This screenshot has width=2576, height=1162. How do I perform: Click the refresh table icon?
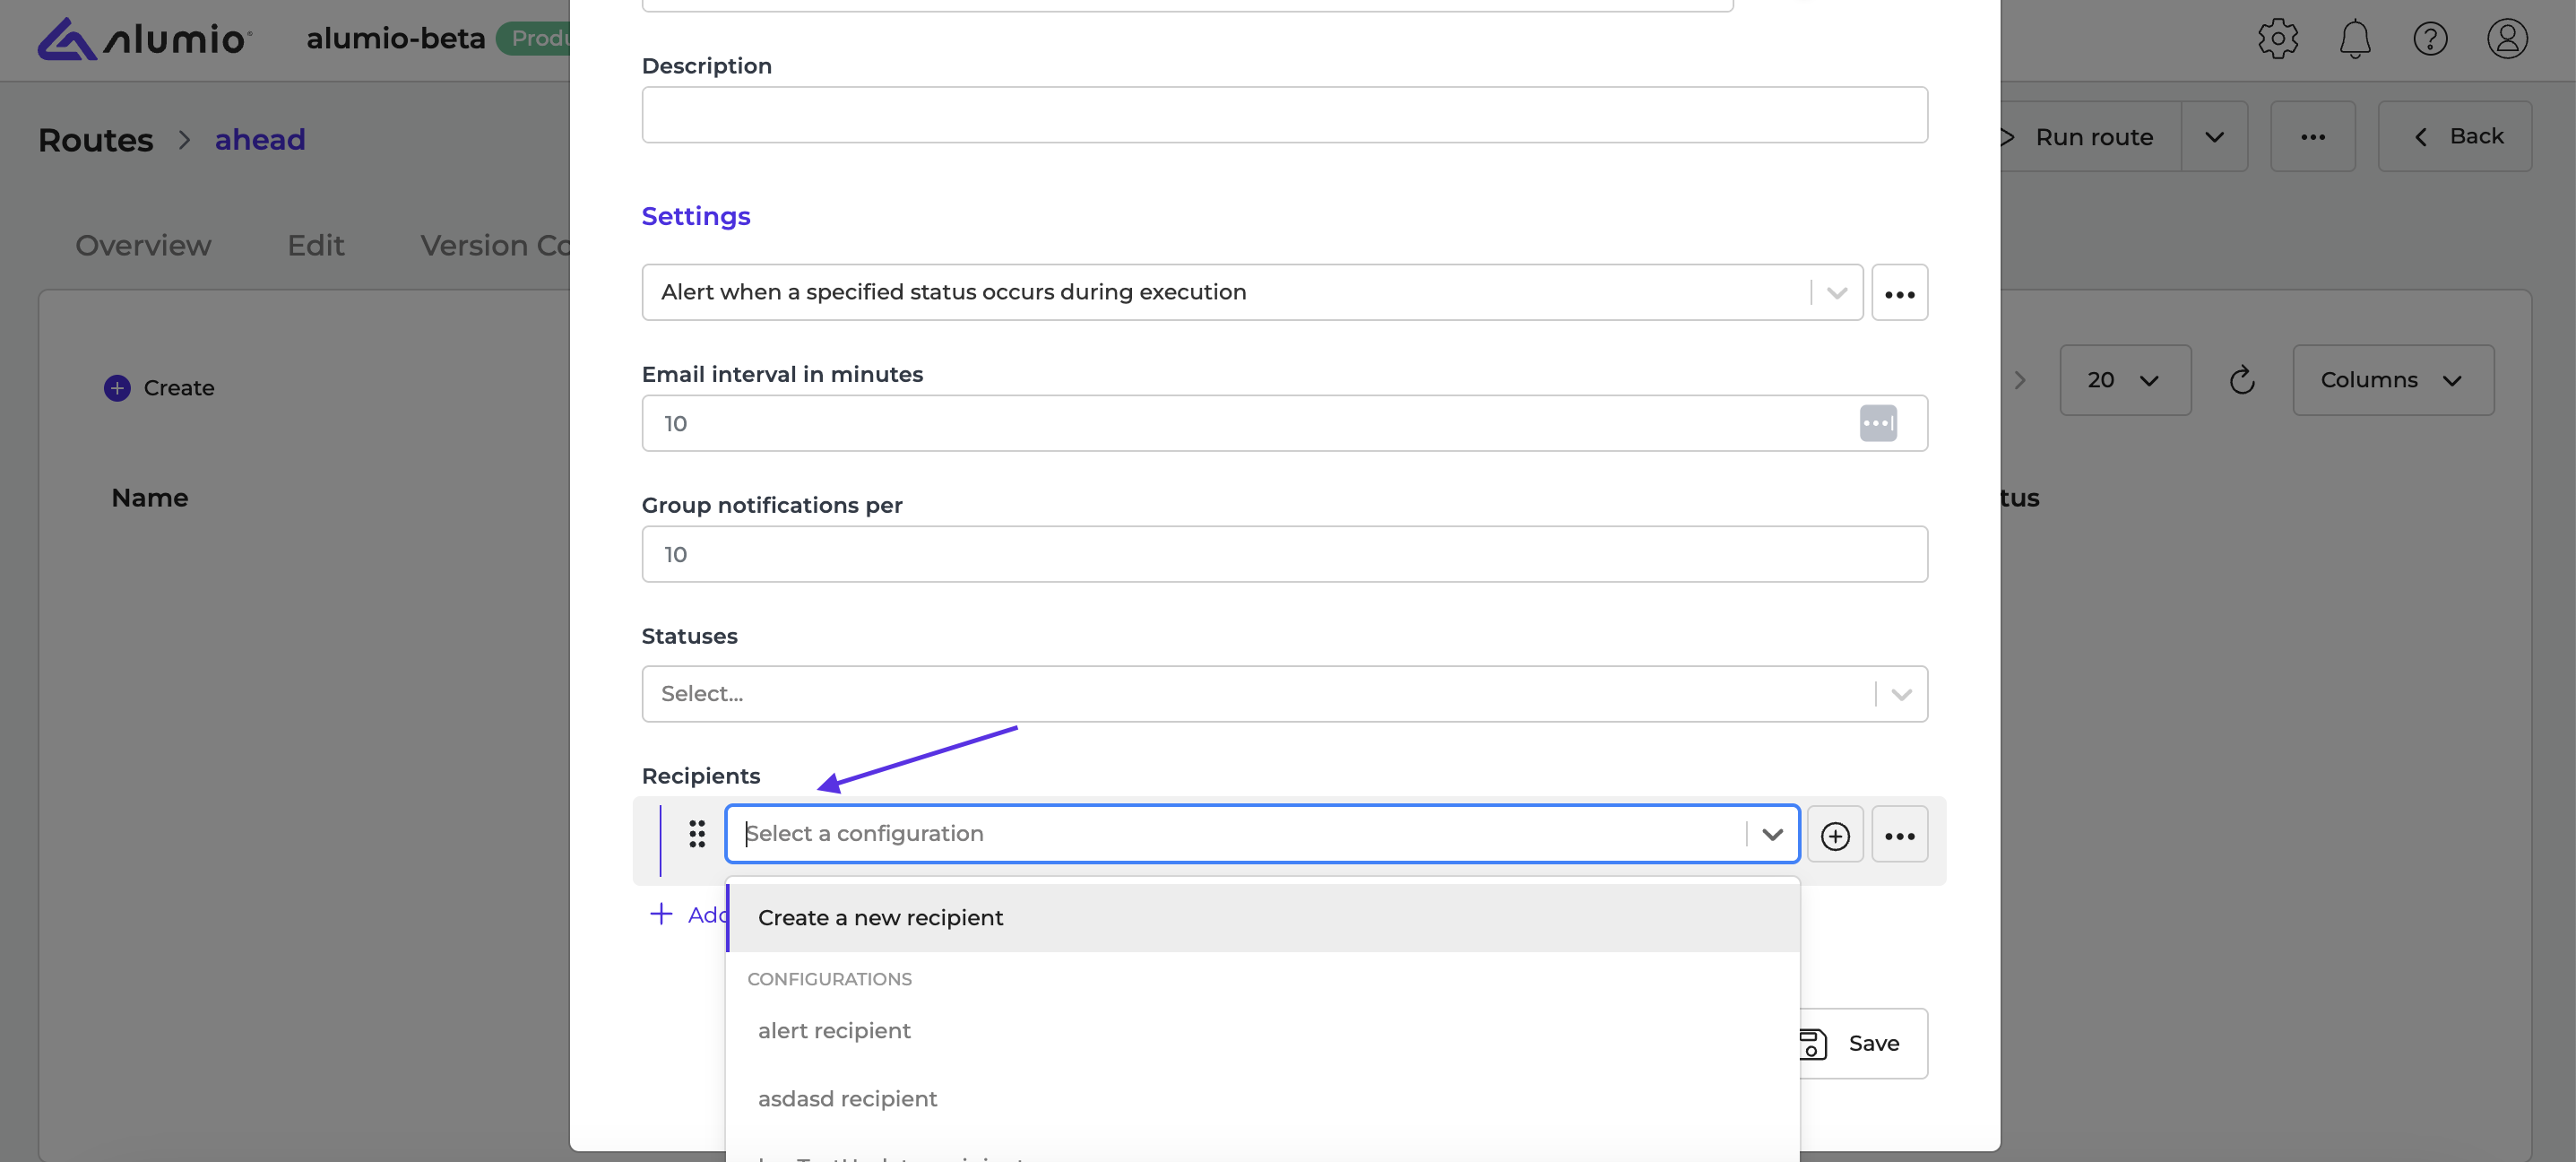2241,380
